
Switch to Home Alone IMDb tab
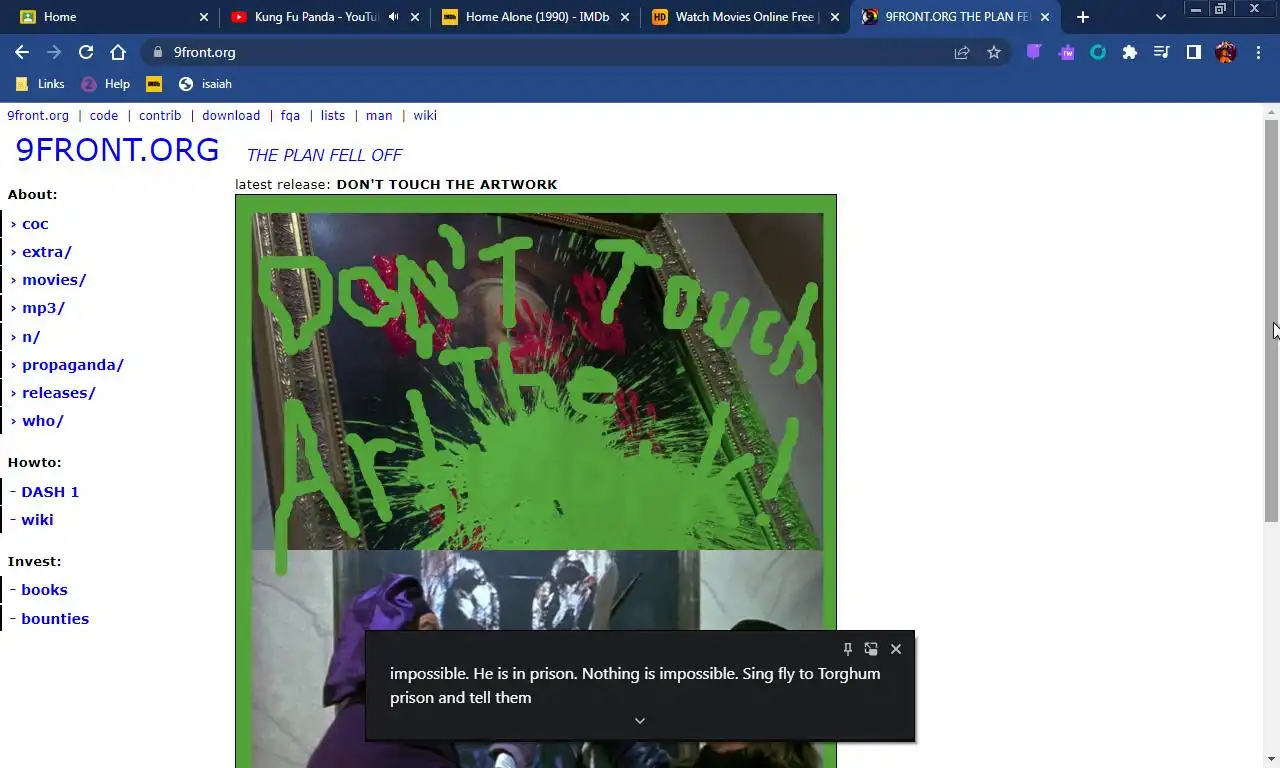click(x=536, y=17)
